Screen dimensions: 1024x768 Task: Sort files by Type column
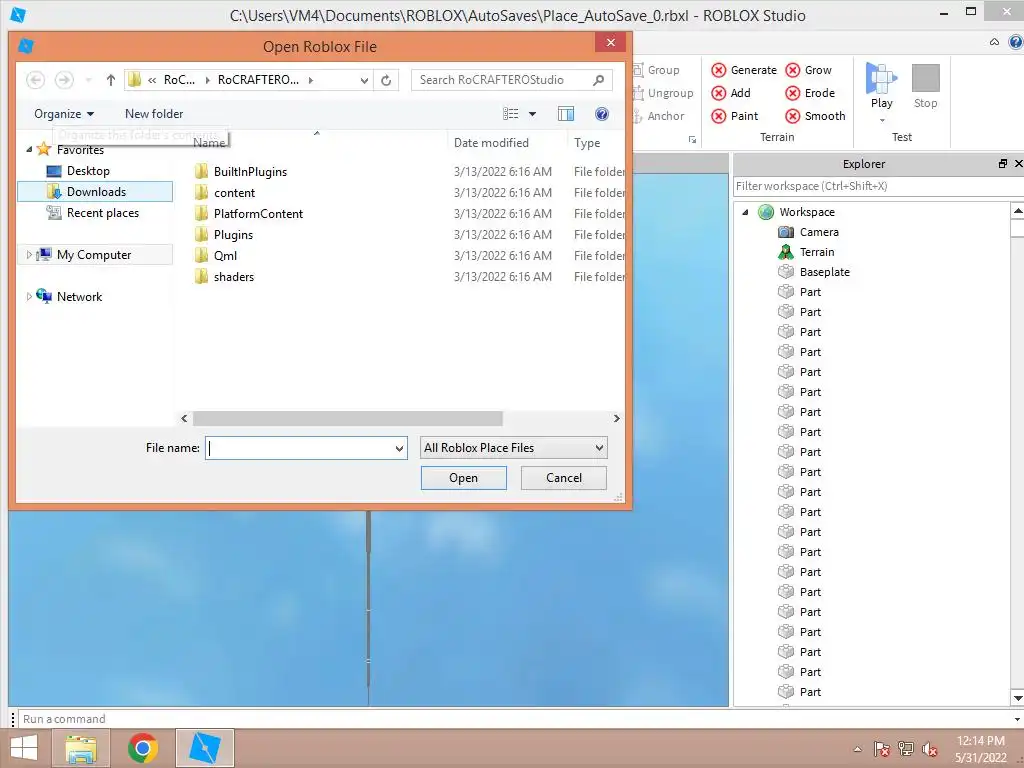pyautogui.click(x=587, y=142)
